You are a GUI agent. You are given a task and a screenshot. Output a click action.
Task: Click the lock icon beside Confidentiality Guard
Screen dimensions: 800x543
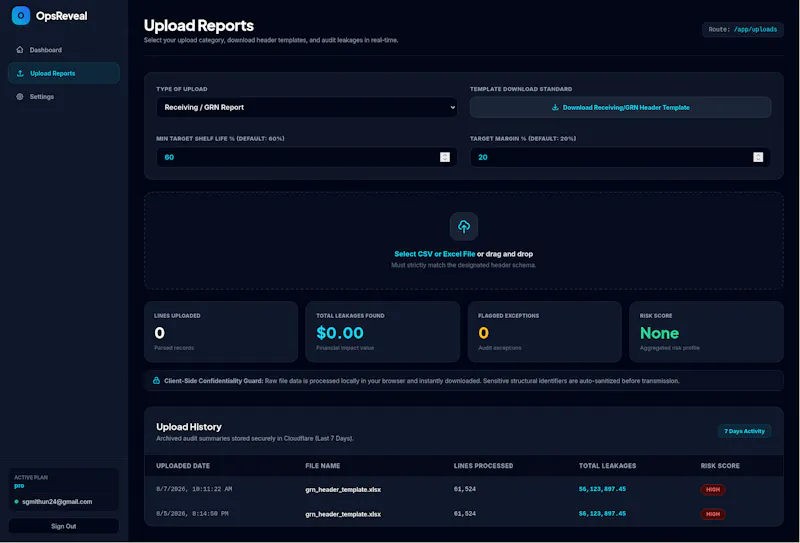click(x=157, y=380)
